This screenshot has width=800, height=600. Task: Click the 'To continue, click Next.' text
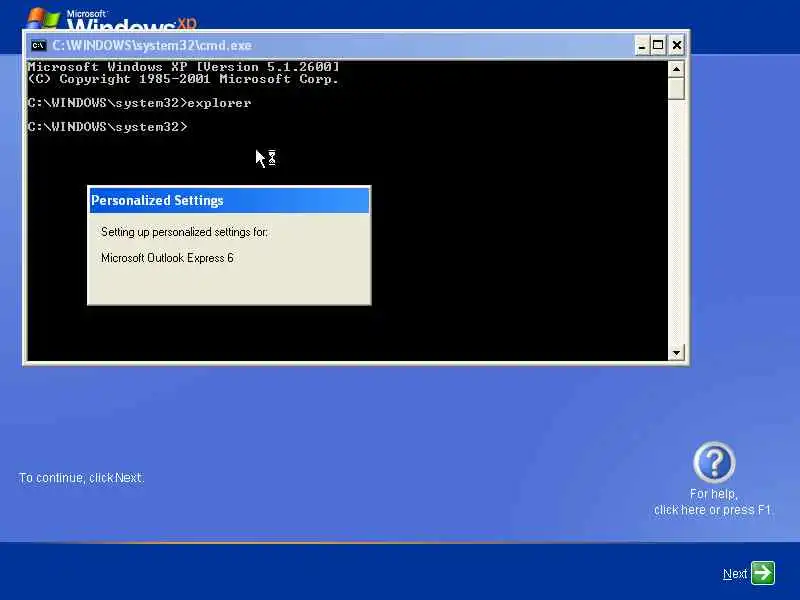pyautogui.click(x=82, y=478)
